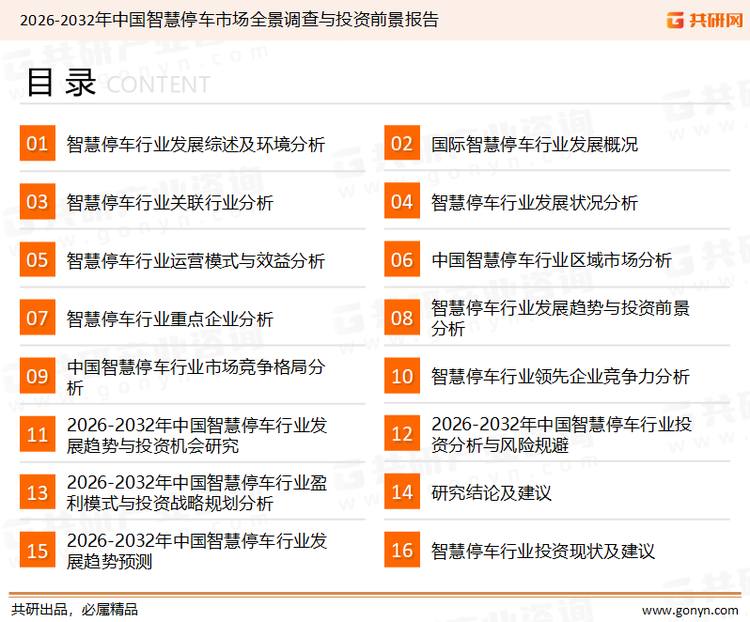The width and height of the screenshot is (750, 622).
Task: Click orange number box 03
Action: [37, 201]
